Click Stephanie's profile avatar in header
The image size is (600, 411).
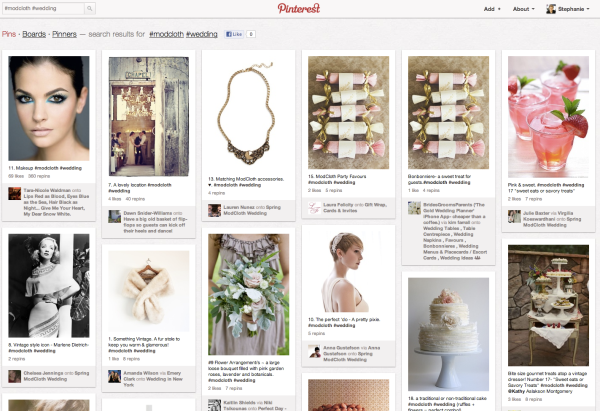(x=551, y=8)
